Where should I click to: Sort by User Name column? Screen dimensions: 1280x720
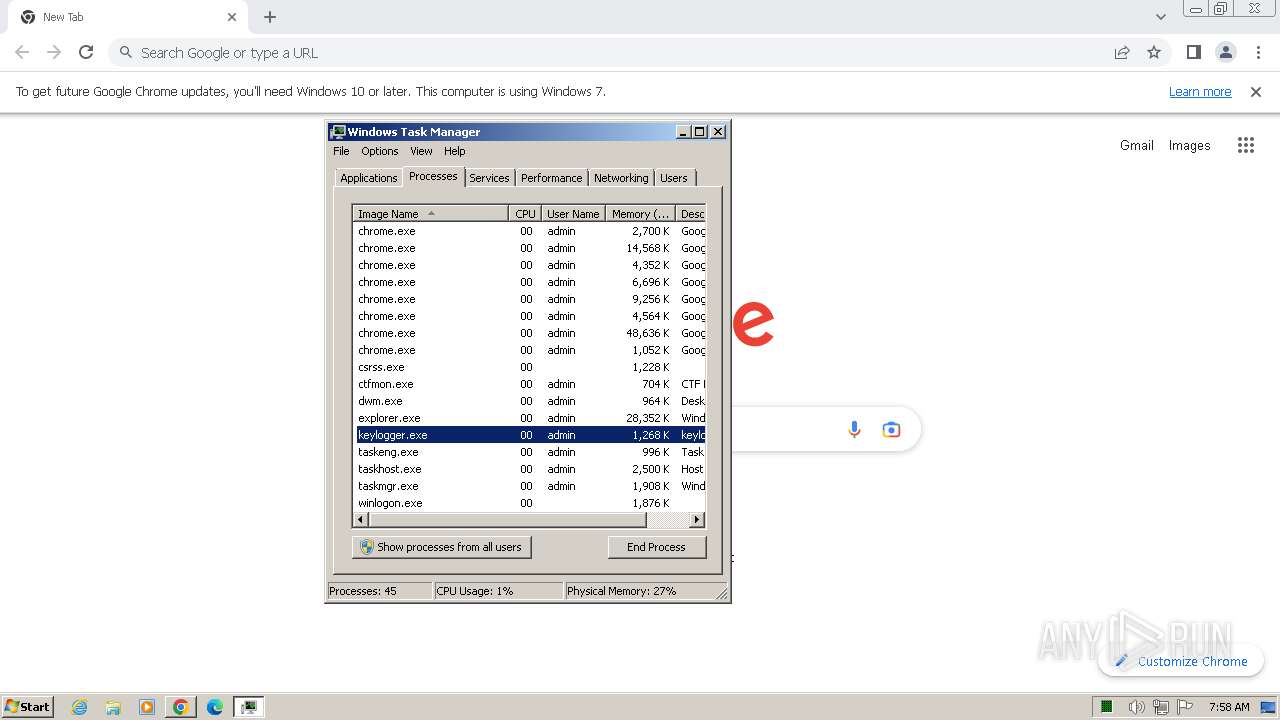tap(573, 213)
